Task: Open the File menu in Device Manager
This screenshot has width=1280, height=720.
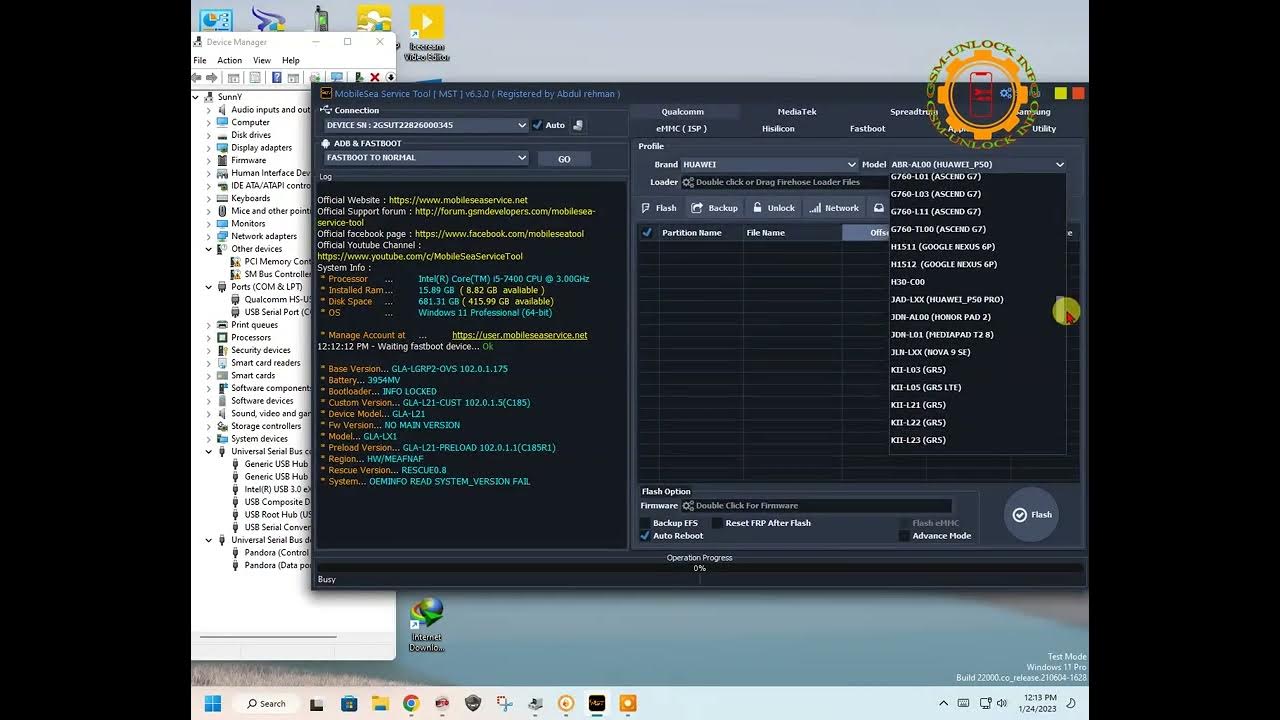Action: (x=200, y=60)
